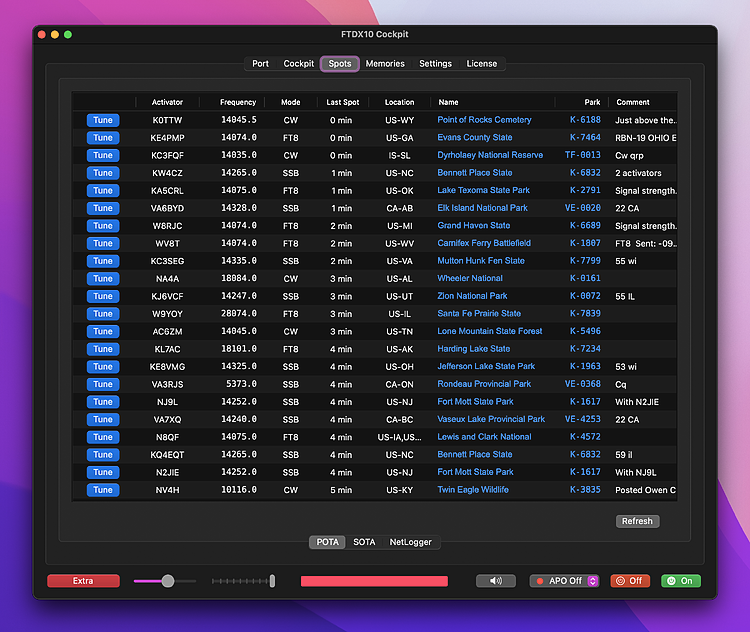Sort spots by Frequency column
Viewport: 750px width, 632px height.
(238, 102)
